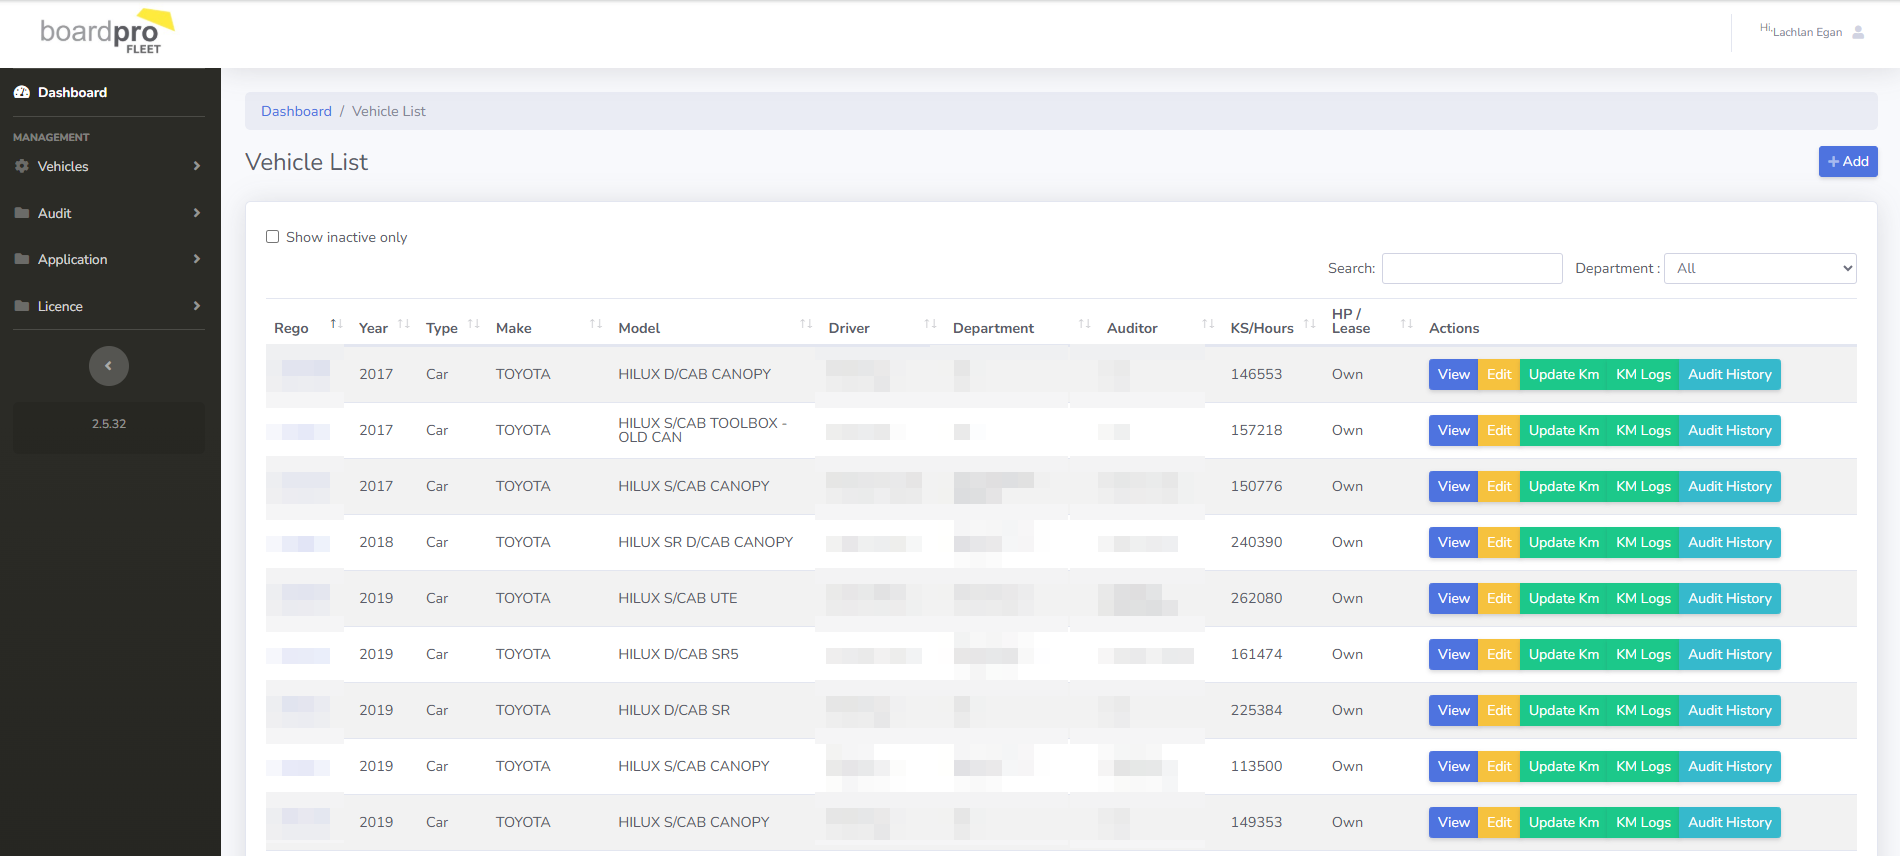Click the Vehicles gear icon in sidebar
The width and height of the screenshot is (1900, 856).
click(22, 166)
